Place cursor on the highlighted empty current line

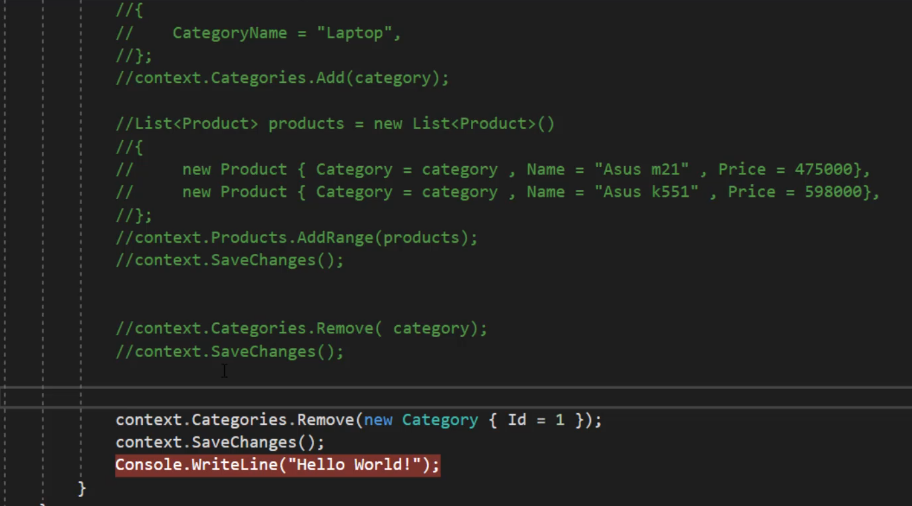click(x=456, y=397)
